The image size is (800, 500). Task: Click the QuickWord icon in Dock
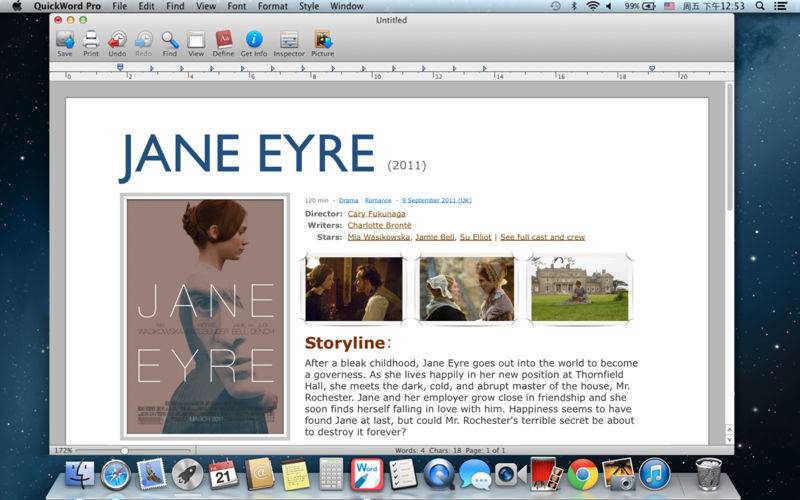pyautogui.click(x=367, y=474)
